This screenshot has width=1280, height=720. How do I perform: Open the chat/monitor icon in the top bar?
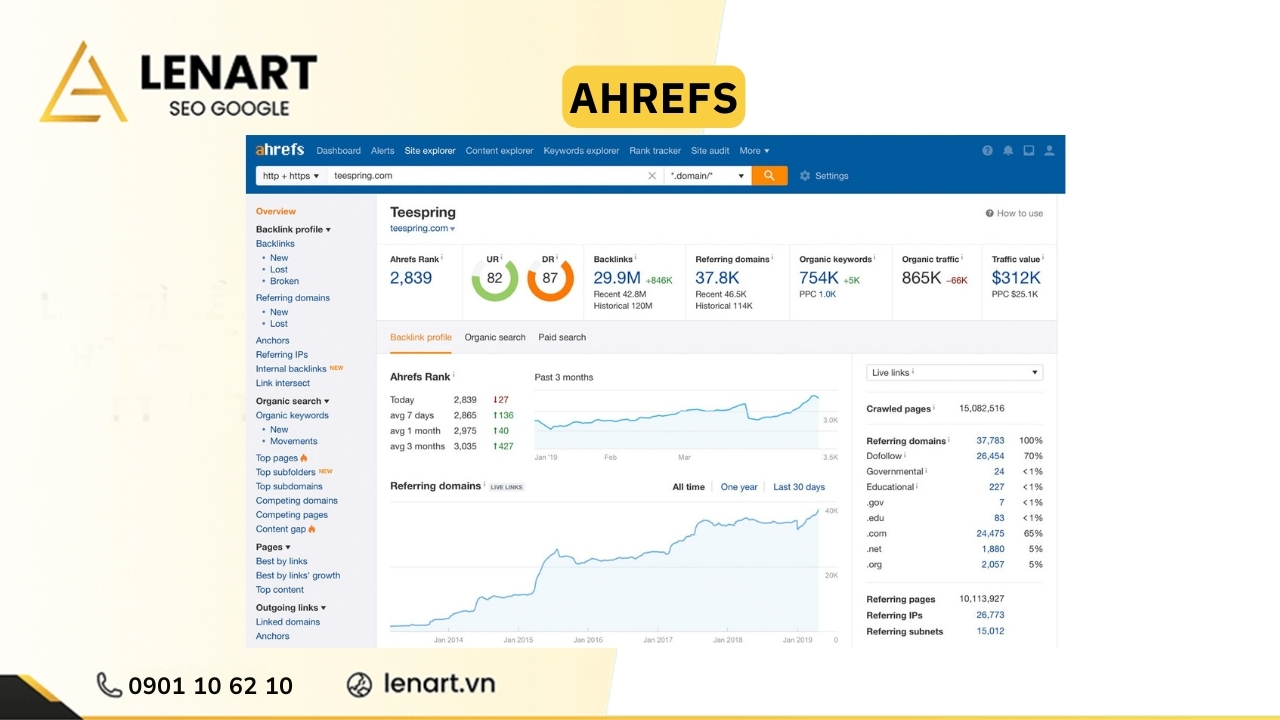click(1029, 150)
